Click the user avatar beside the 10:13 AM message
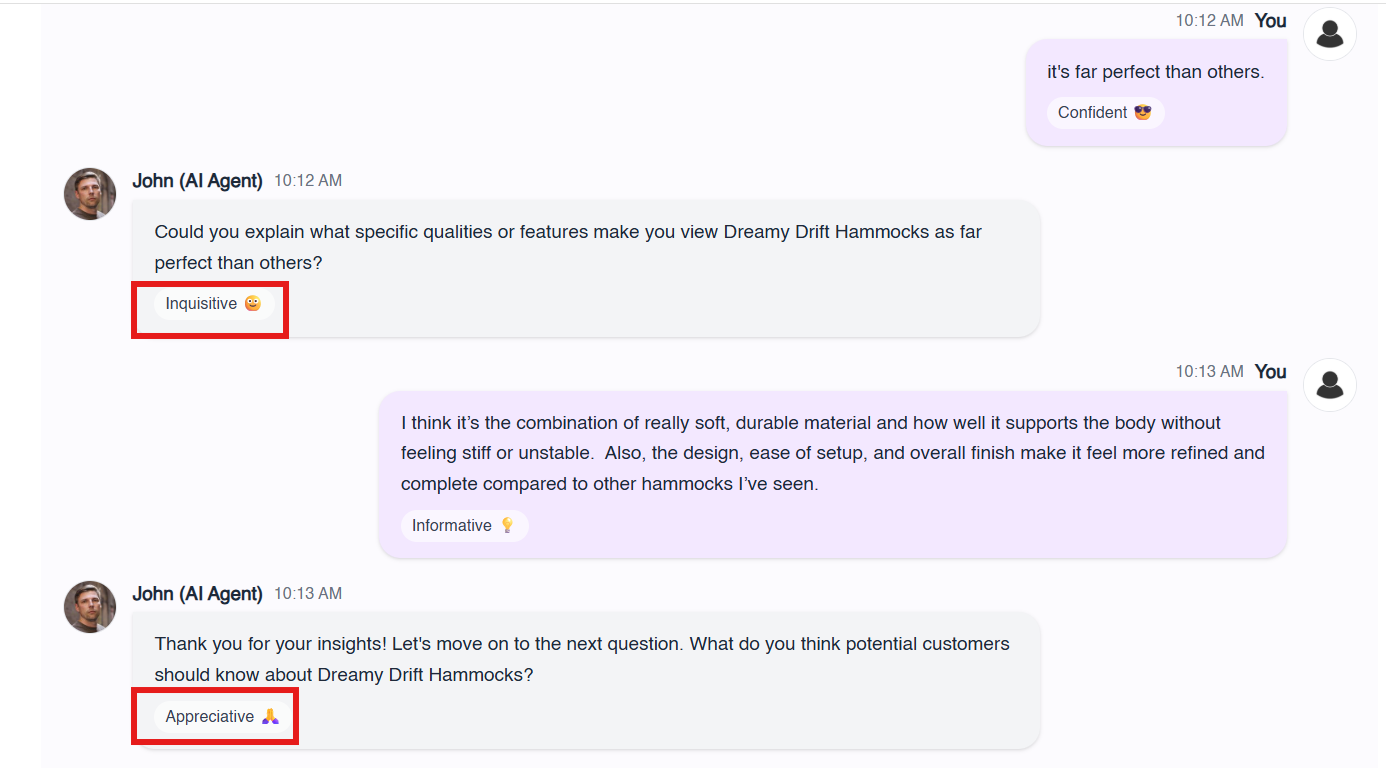 click(1330, 385)
